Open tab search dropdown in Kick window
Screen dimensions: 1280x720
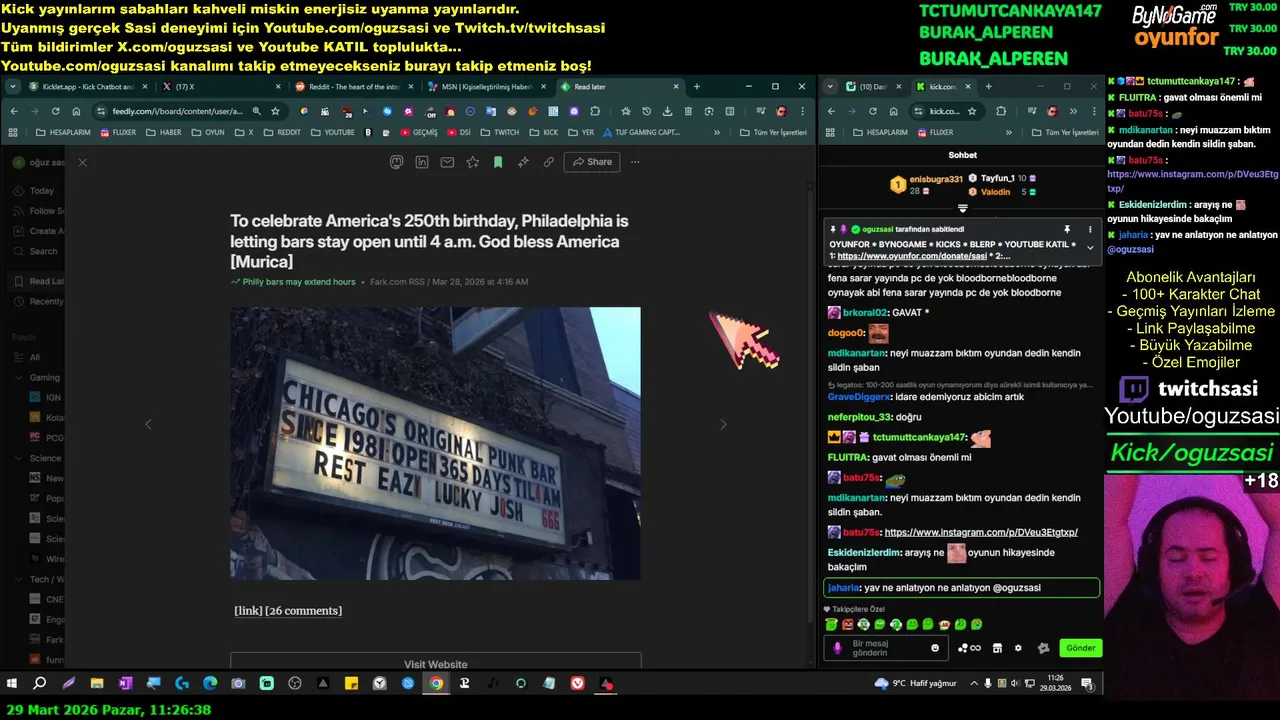(x=830, y=87)
